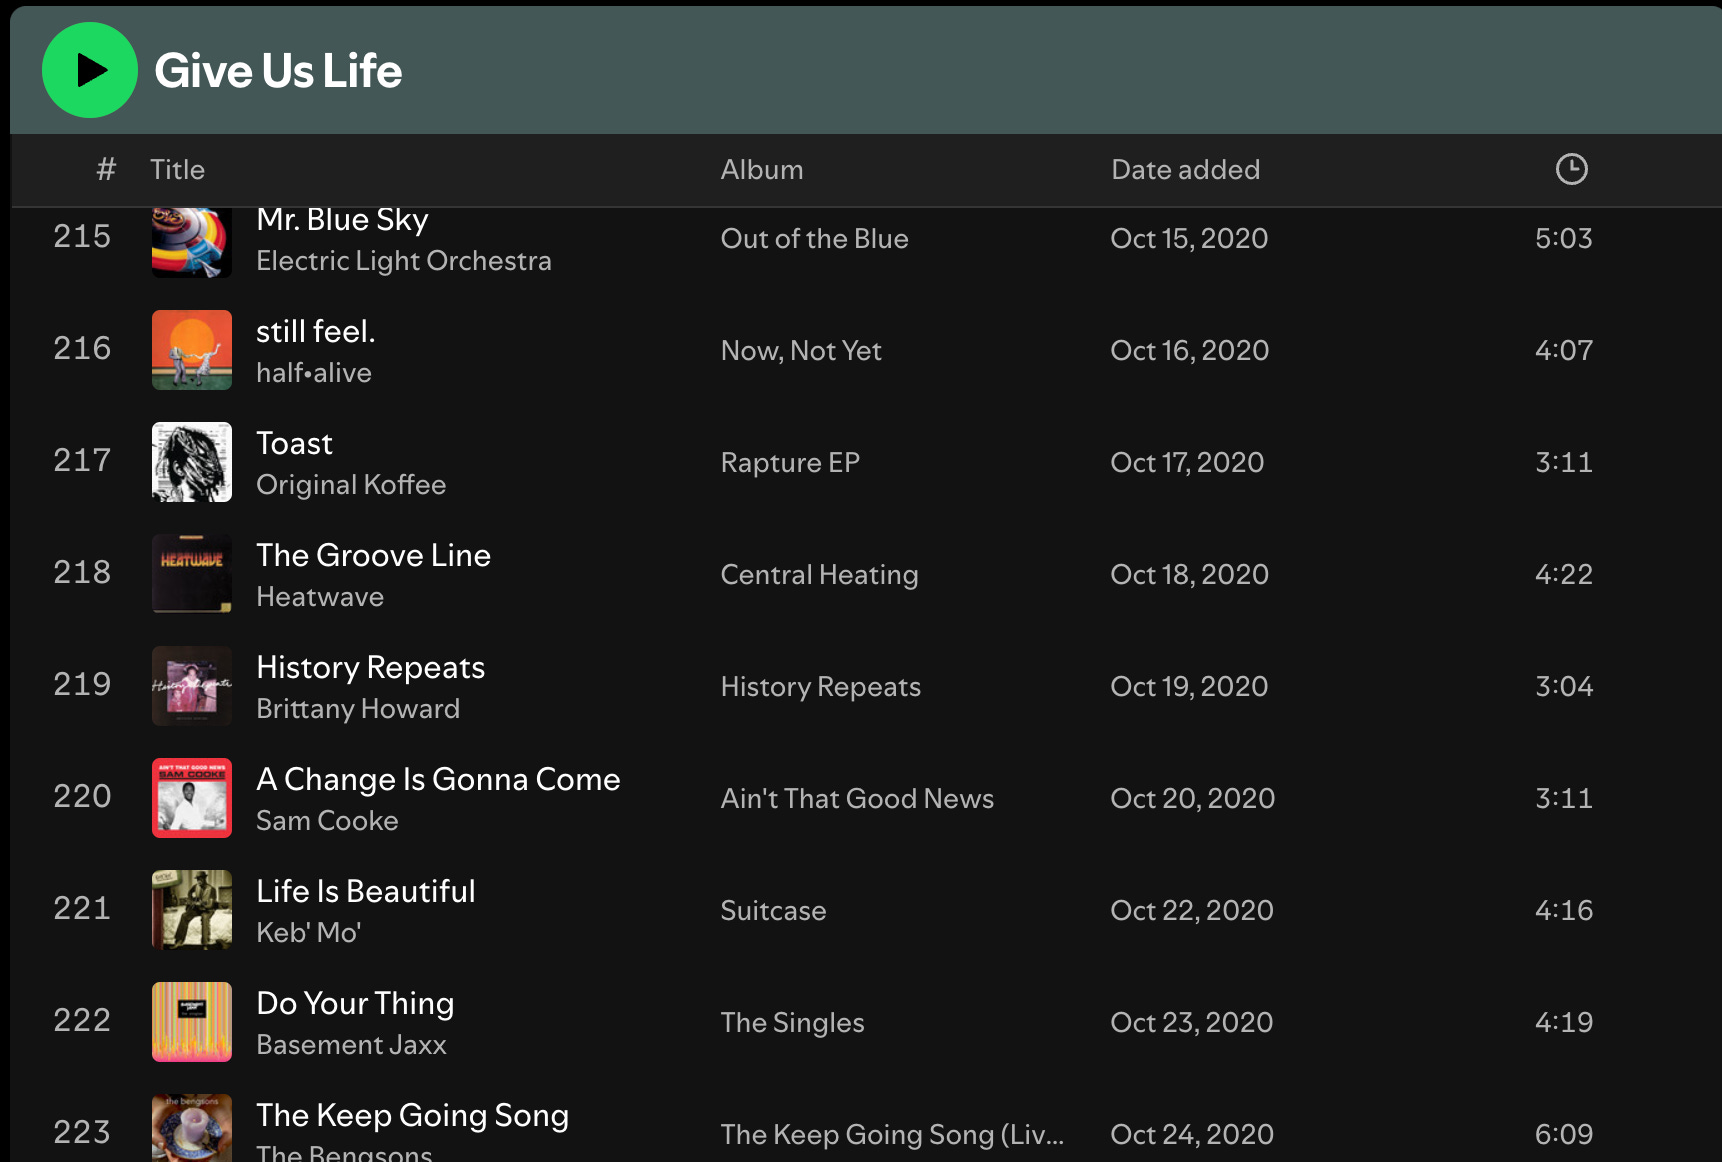The width and height of the screenshot is (1722, 1162).
Task: Click the artist half•alive
Action: pyautogui.click(x=314, y=372)
